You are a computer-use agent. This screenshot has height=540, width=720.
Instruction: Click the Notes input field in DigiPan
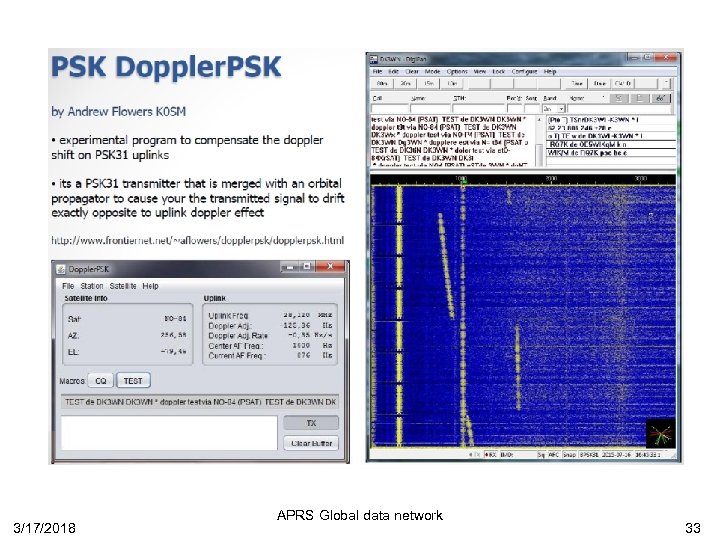click(619, 109)
